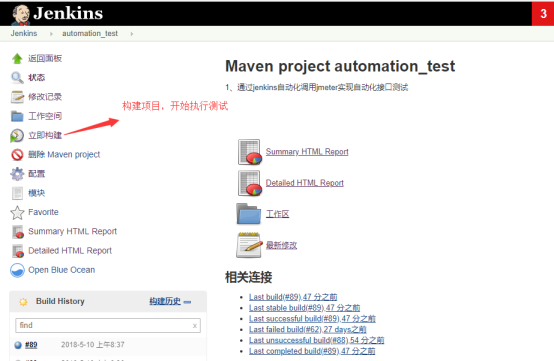Image resolution: width=554 pixels, height=361 pixels.
Task: Click the Build History heading text
Action: pos(60,301)
